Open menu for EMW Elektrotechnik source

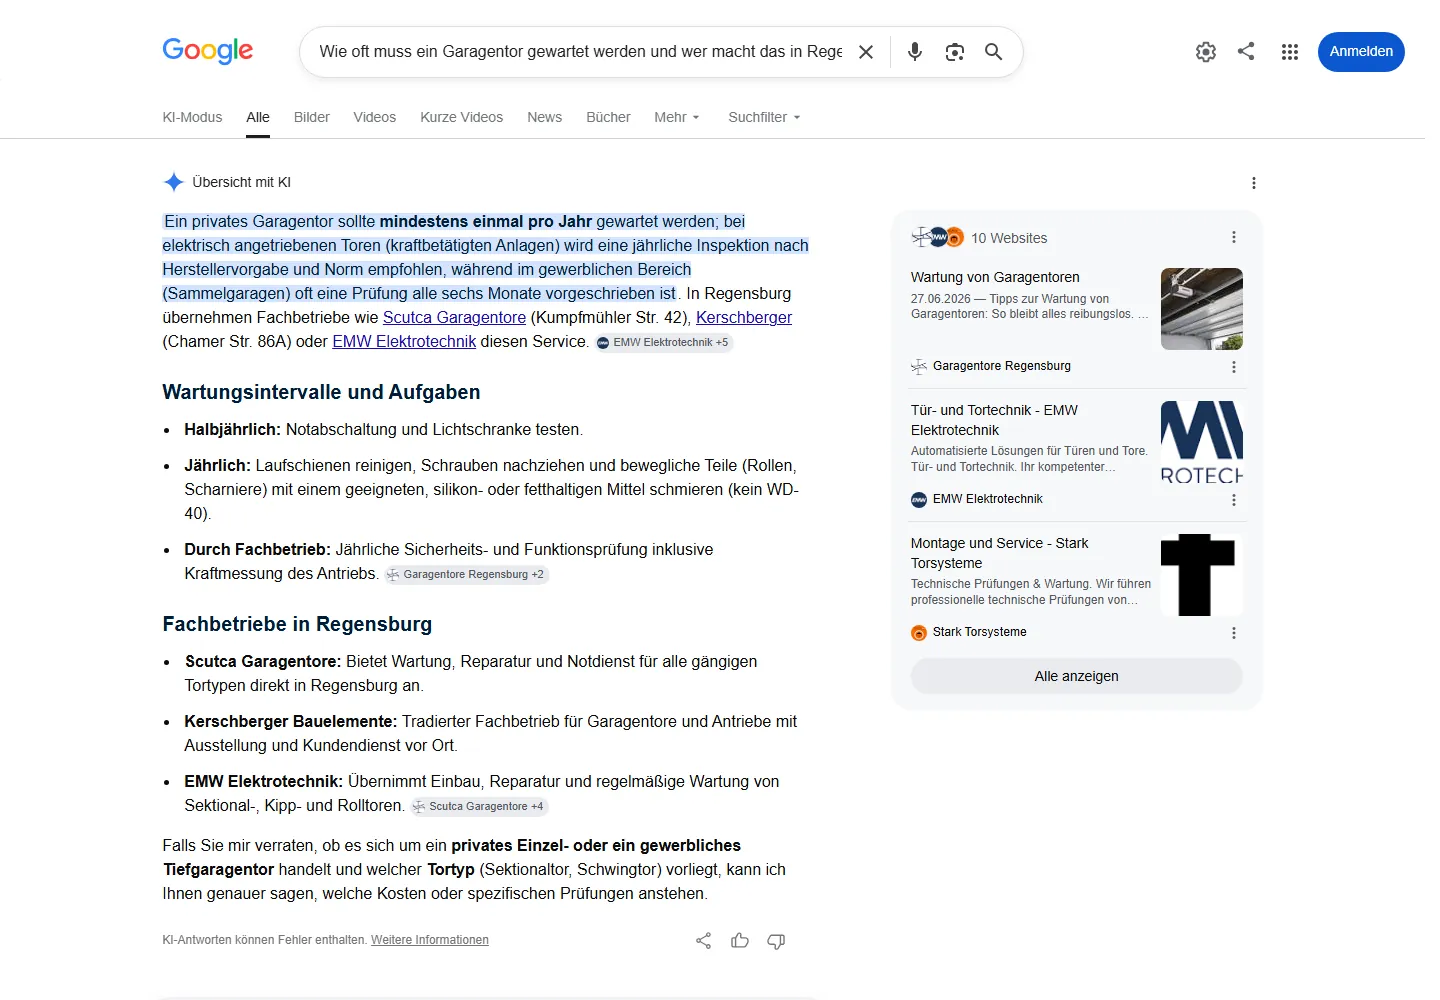point(1234,500)
